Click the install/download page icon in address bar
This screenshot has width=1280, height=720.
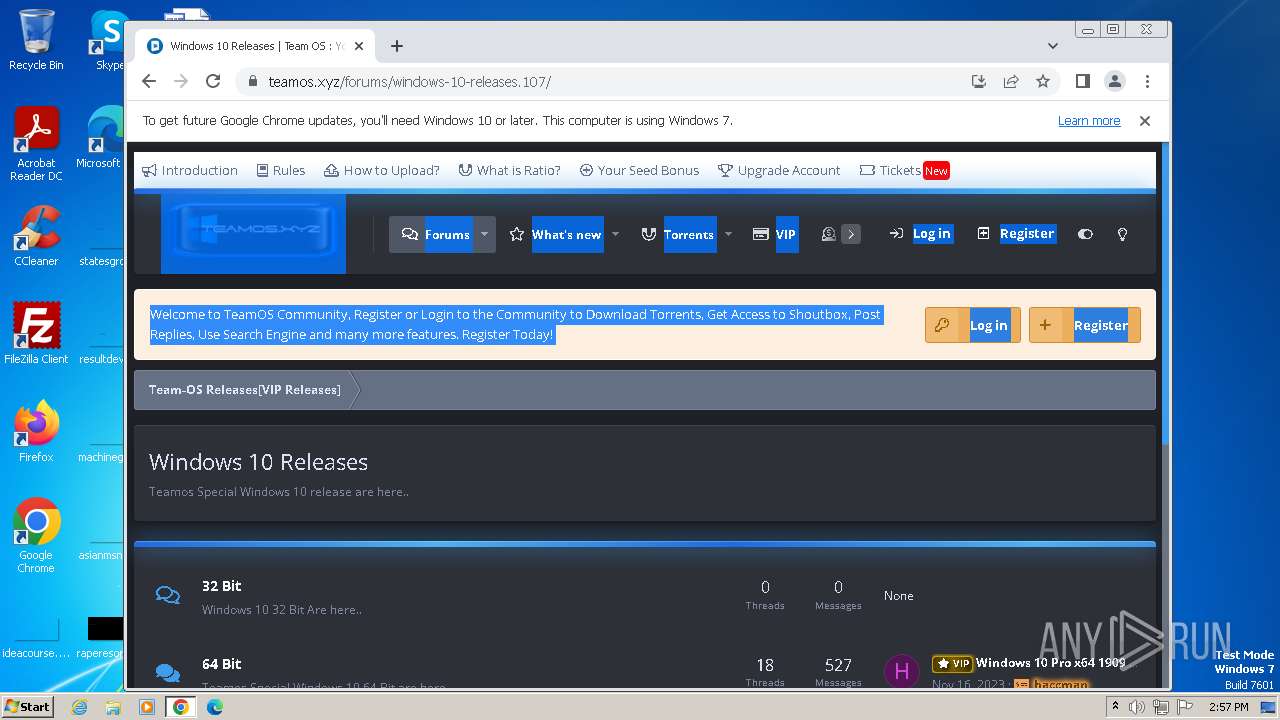point(979,81)
